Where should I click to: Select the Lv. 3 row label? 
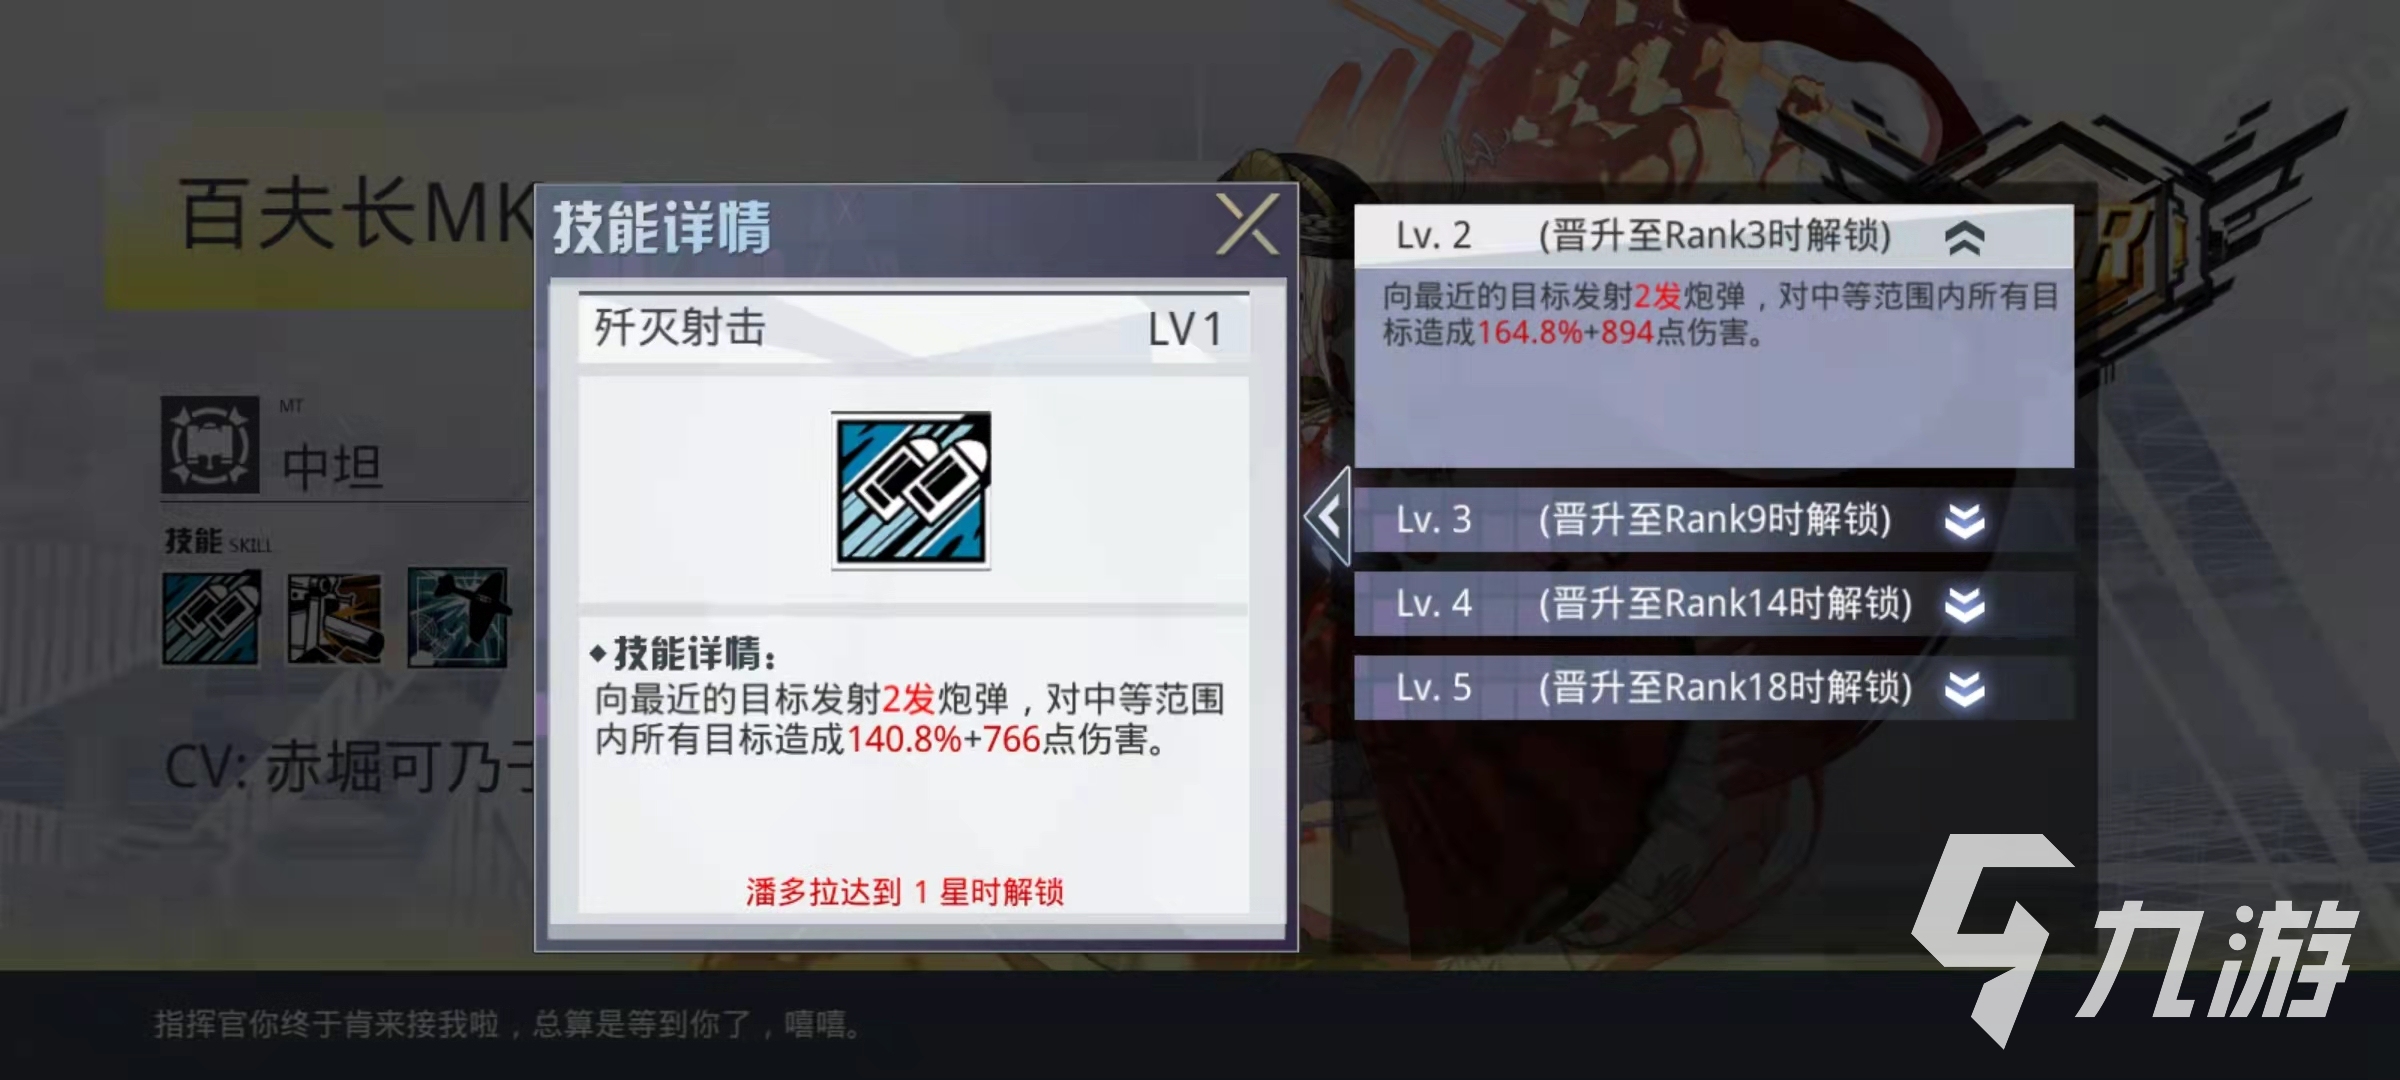(x=1433, y=520)
